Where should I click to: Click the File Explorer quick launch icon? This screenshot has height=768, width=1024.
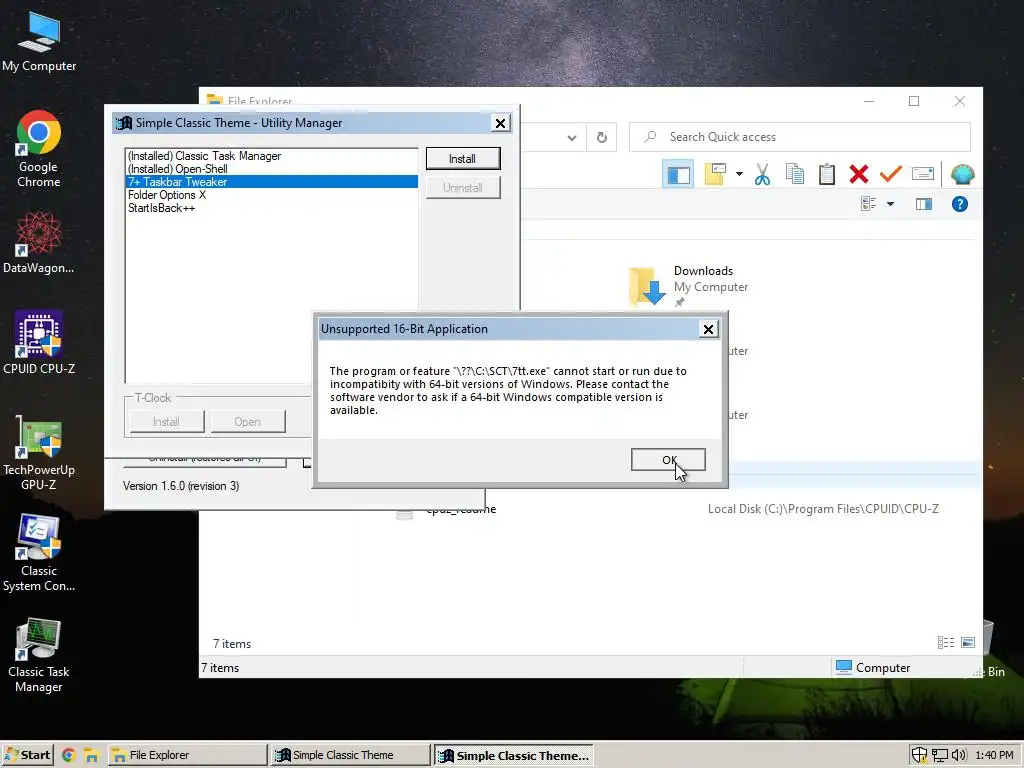[91, 756]
